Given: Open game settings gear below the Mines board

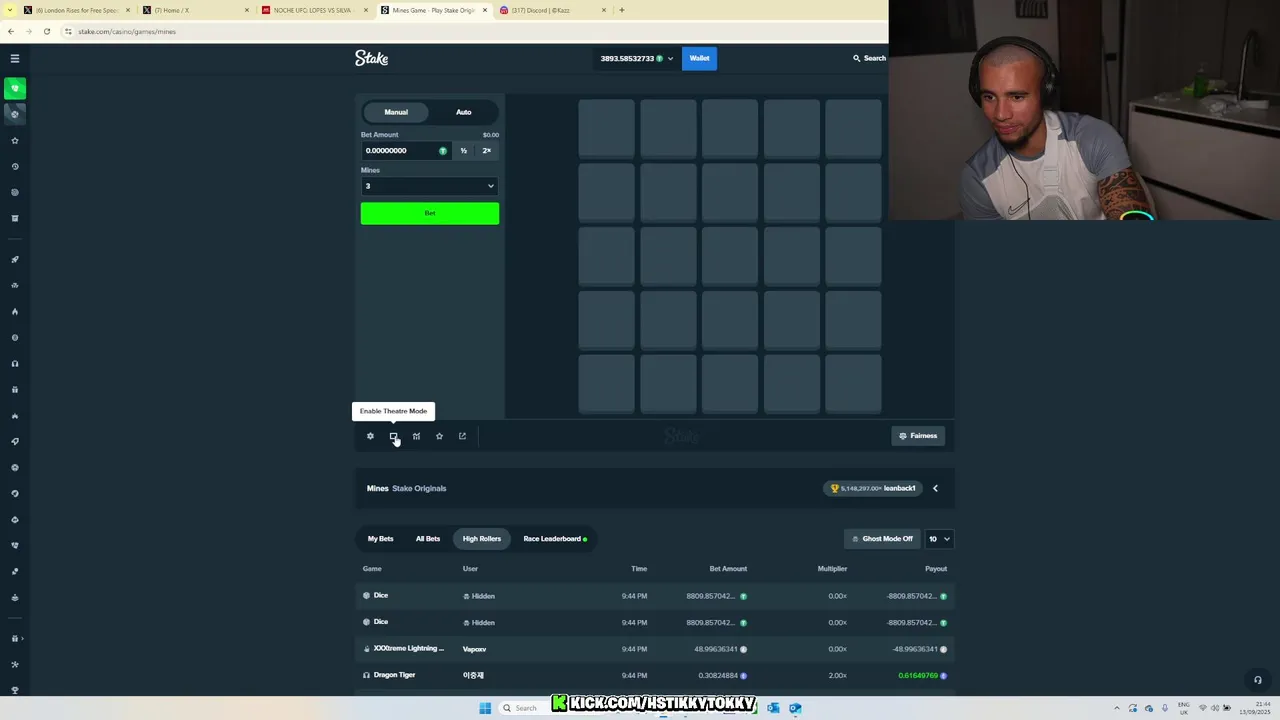Looking at the screenshot, I should pos(370,436).
